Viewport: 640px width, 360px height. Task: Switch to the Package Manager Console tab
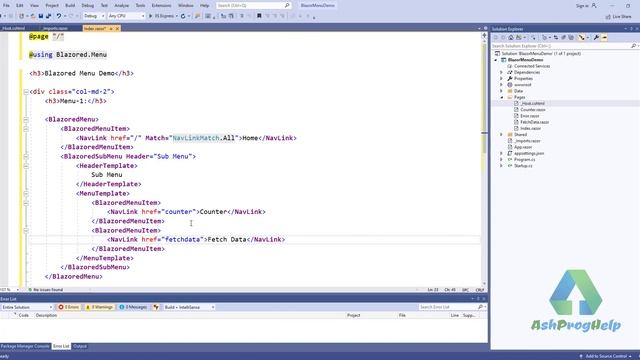pos(25,346)
